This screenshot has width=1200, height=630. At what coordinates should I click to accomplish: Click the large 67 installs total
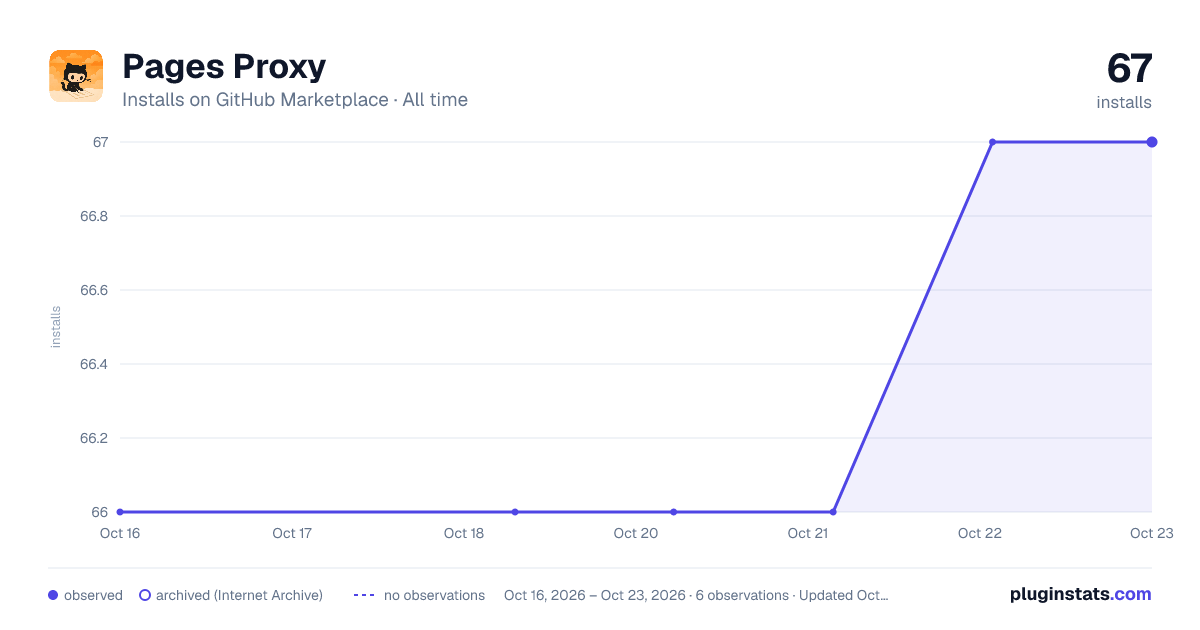(x=1129, y=68)
